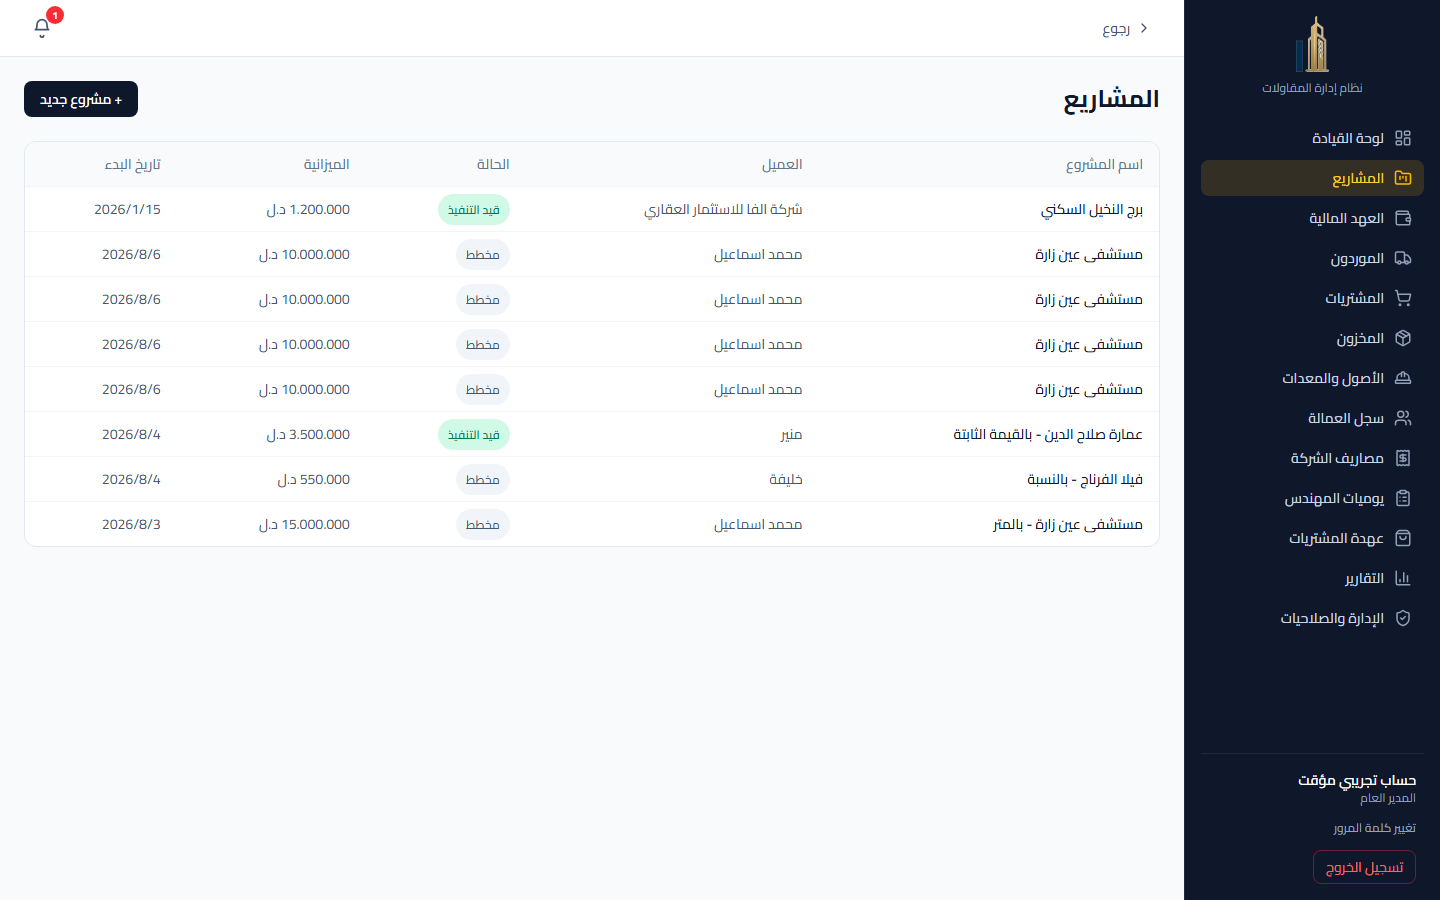Select المخزون in the sidebar
Image resolution: width=1440 pixels, height=900 pixels.
(x=1312, y=338)
